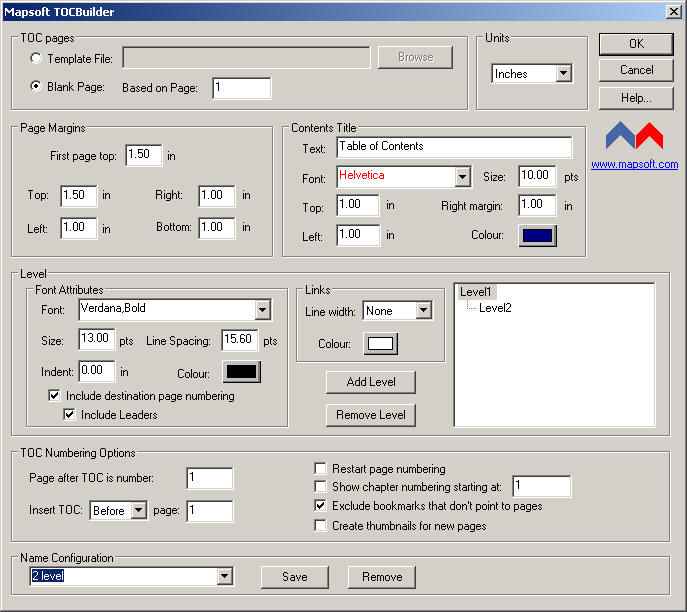Open the Insert TOC Before dropdown

pyautogui.click(x=138, y=511)
